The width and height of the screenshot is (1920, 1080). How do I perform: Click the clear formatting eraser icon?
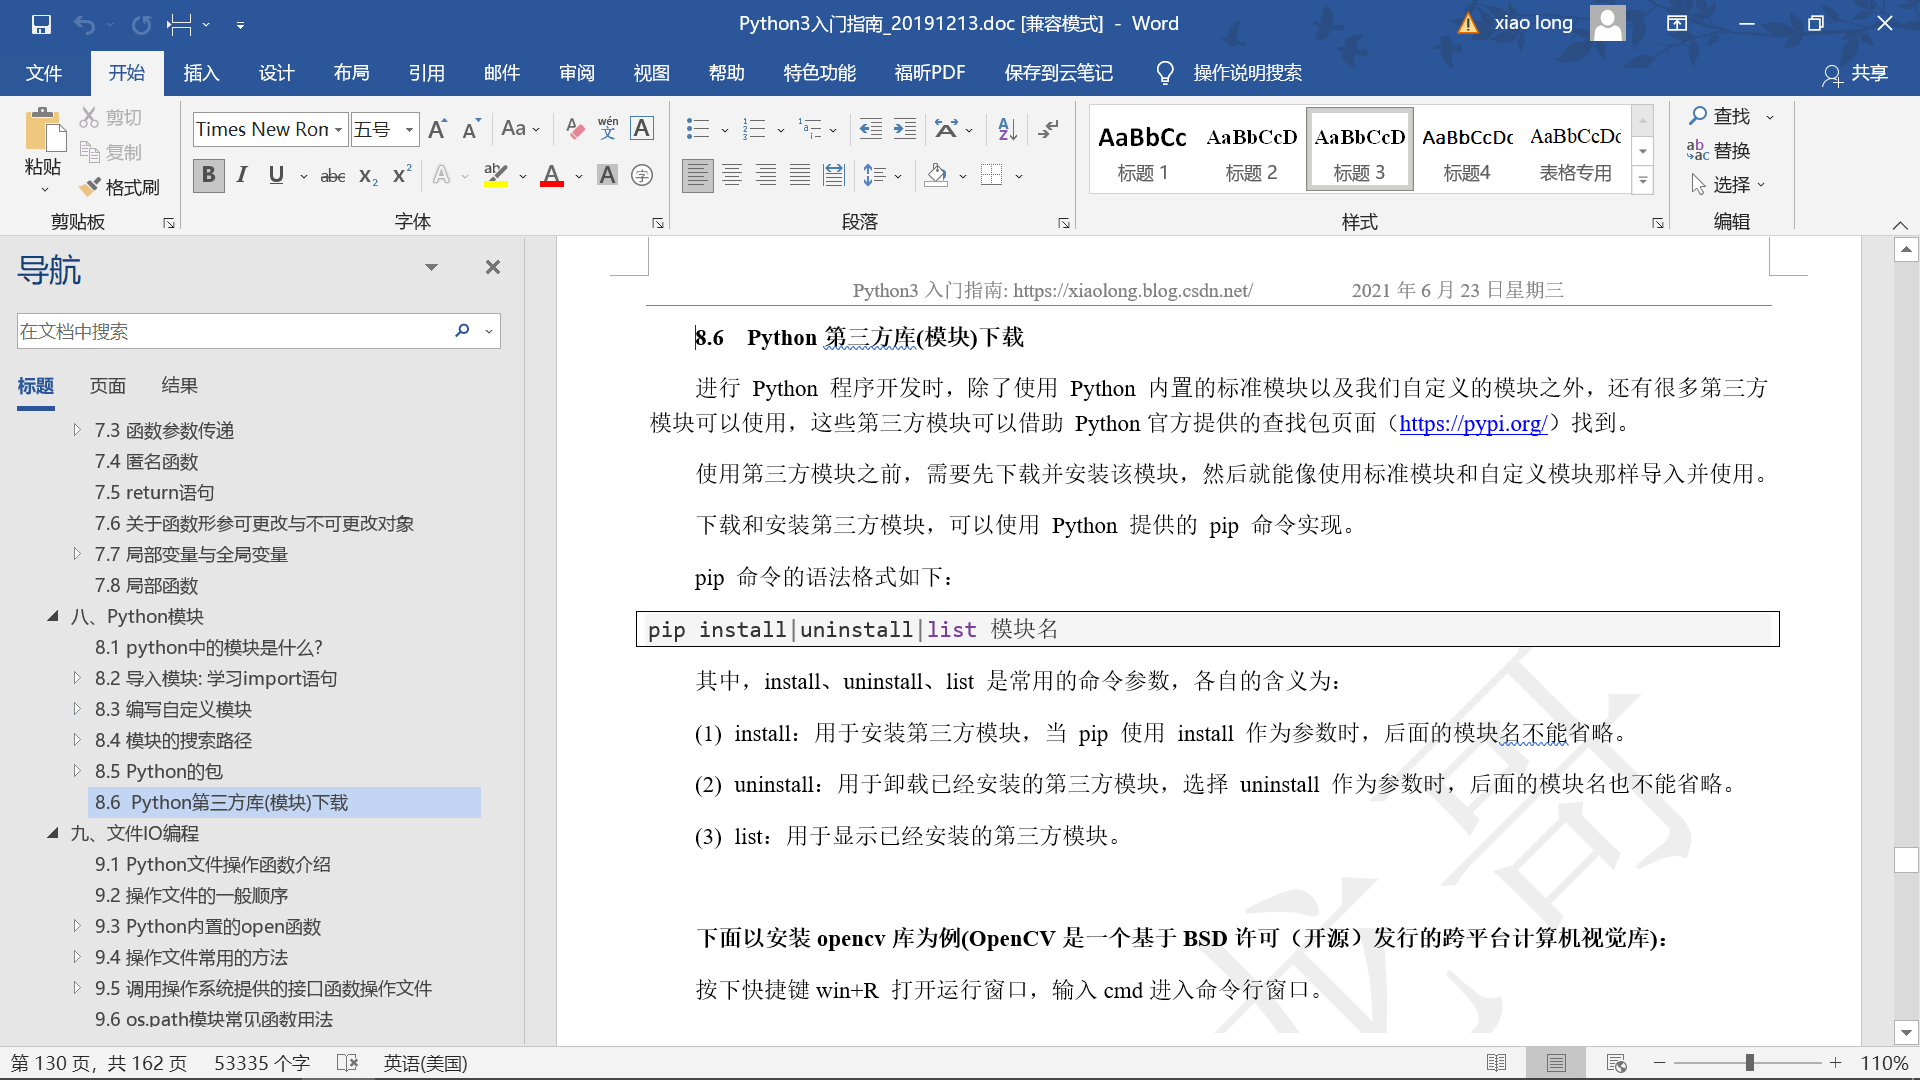coord(574,129)
